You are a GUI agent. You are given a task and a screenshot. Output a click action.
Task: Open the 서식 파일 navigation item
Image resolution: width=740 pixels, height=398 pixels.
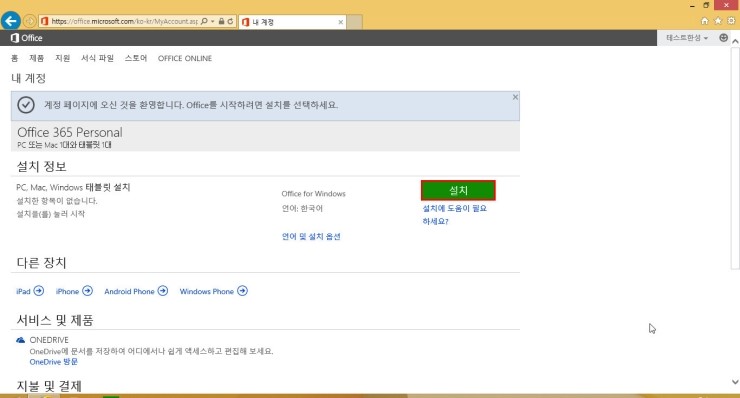coord(97,58)
